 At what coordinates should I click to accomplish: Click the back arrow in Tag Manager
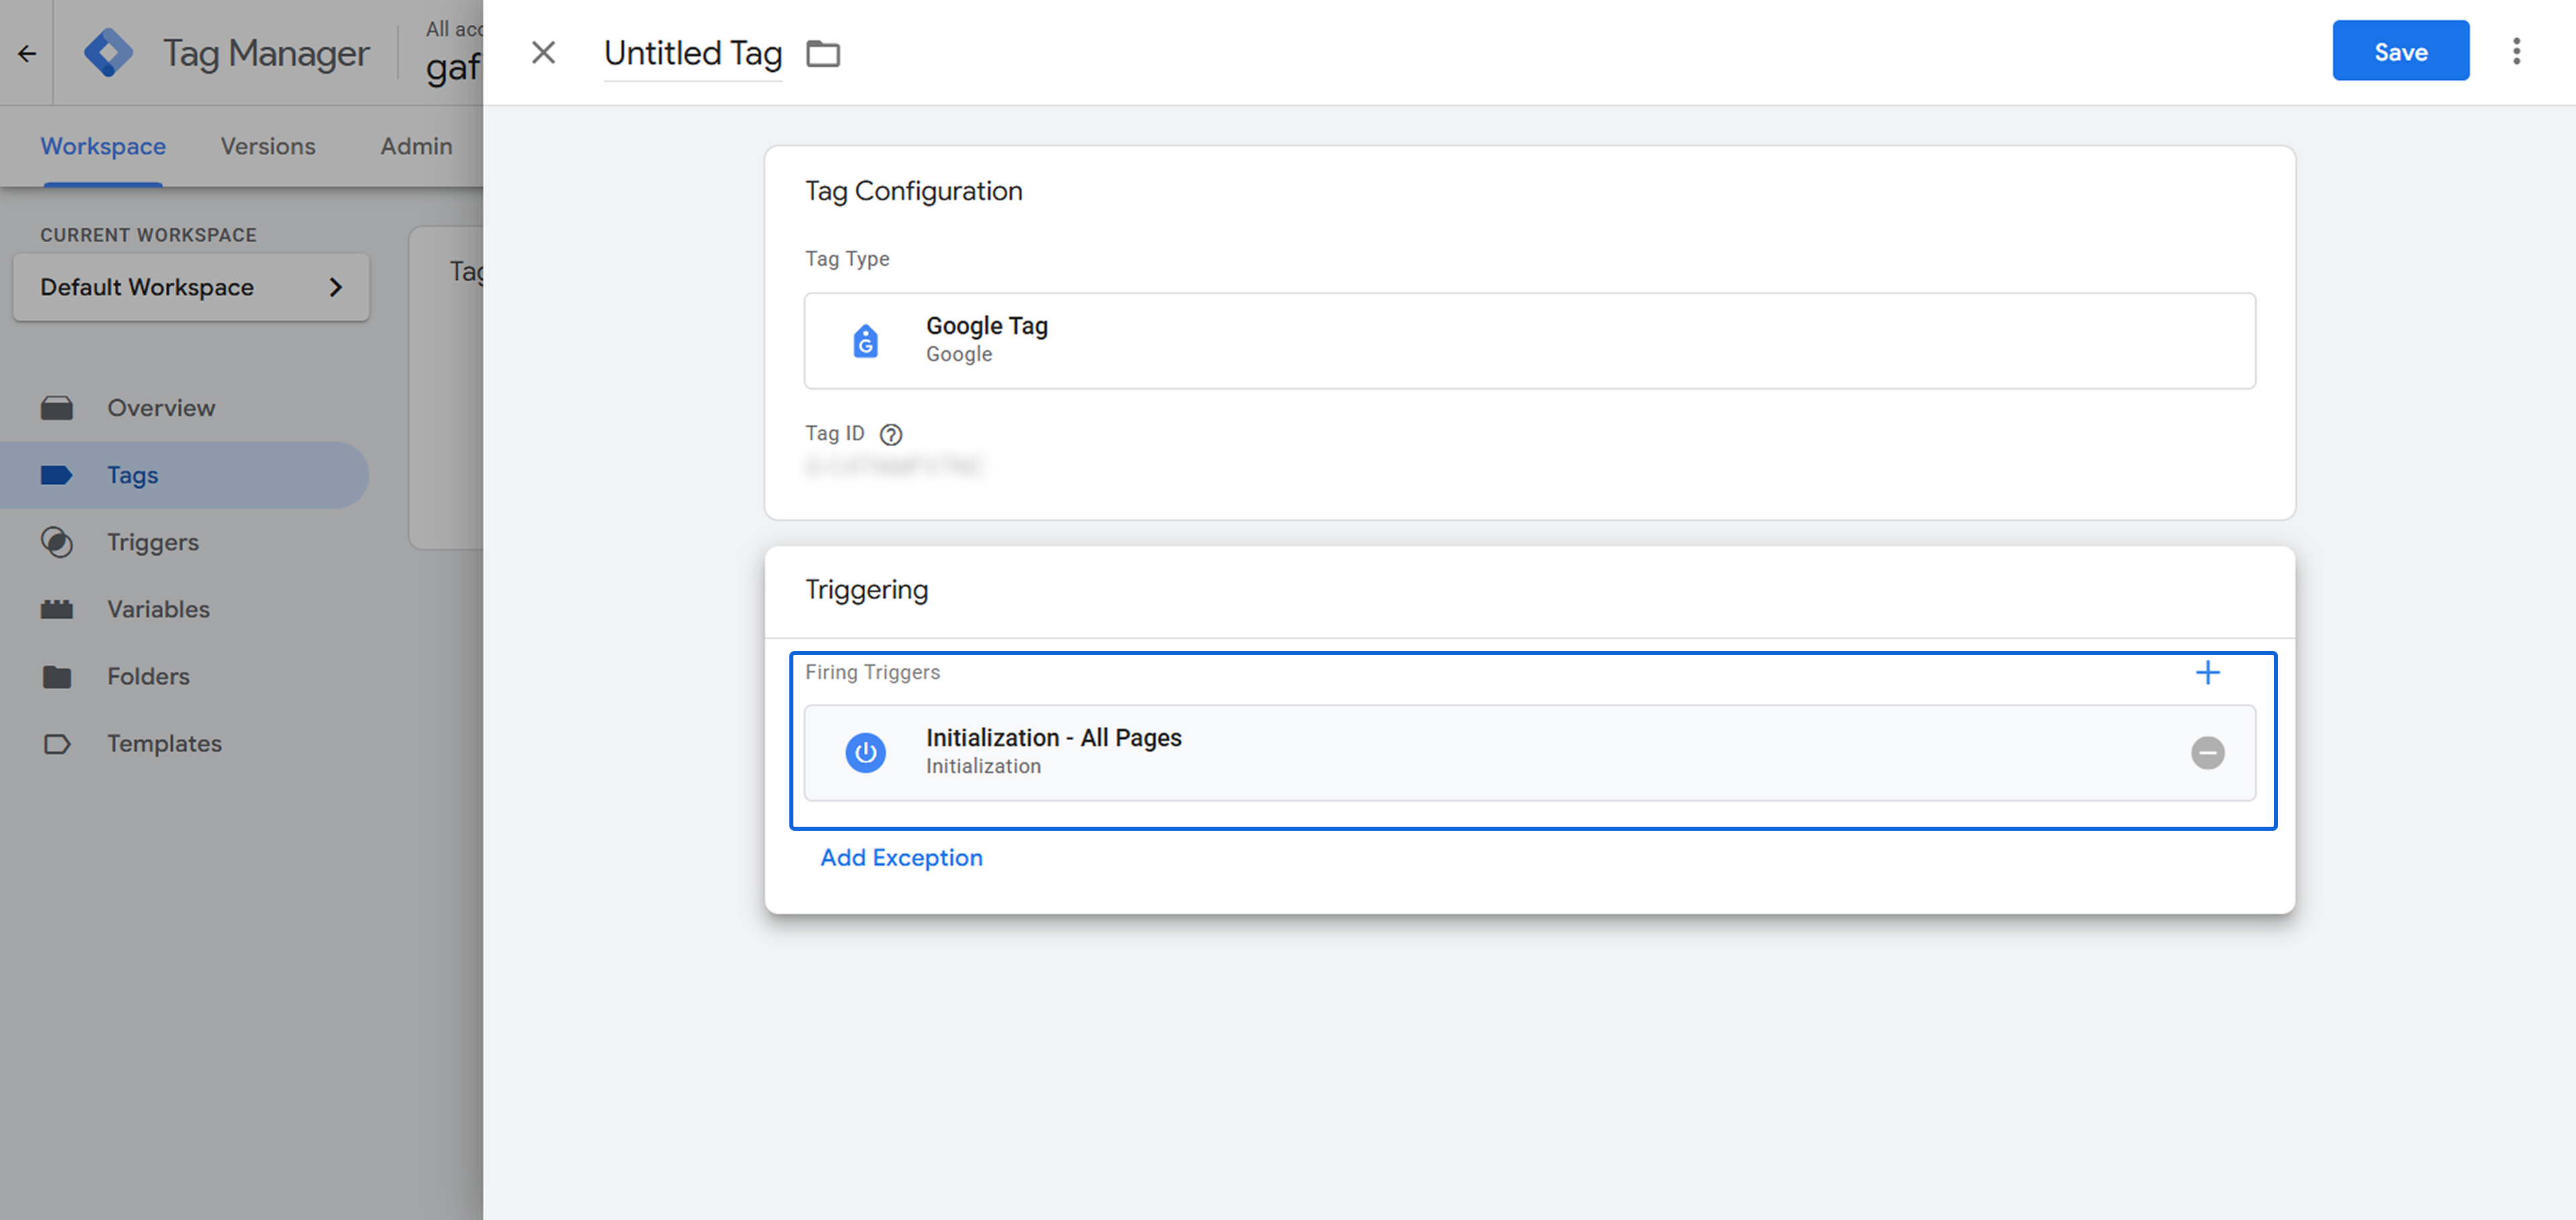(27, 53)
